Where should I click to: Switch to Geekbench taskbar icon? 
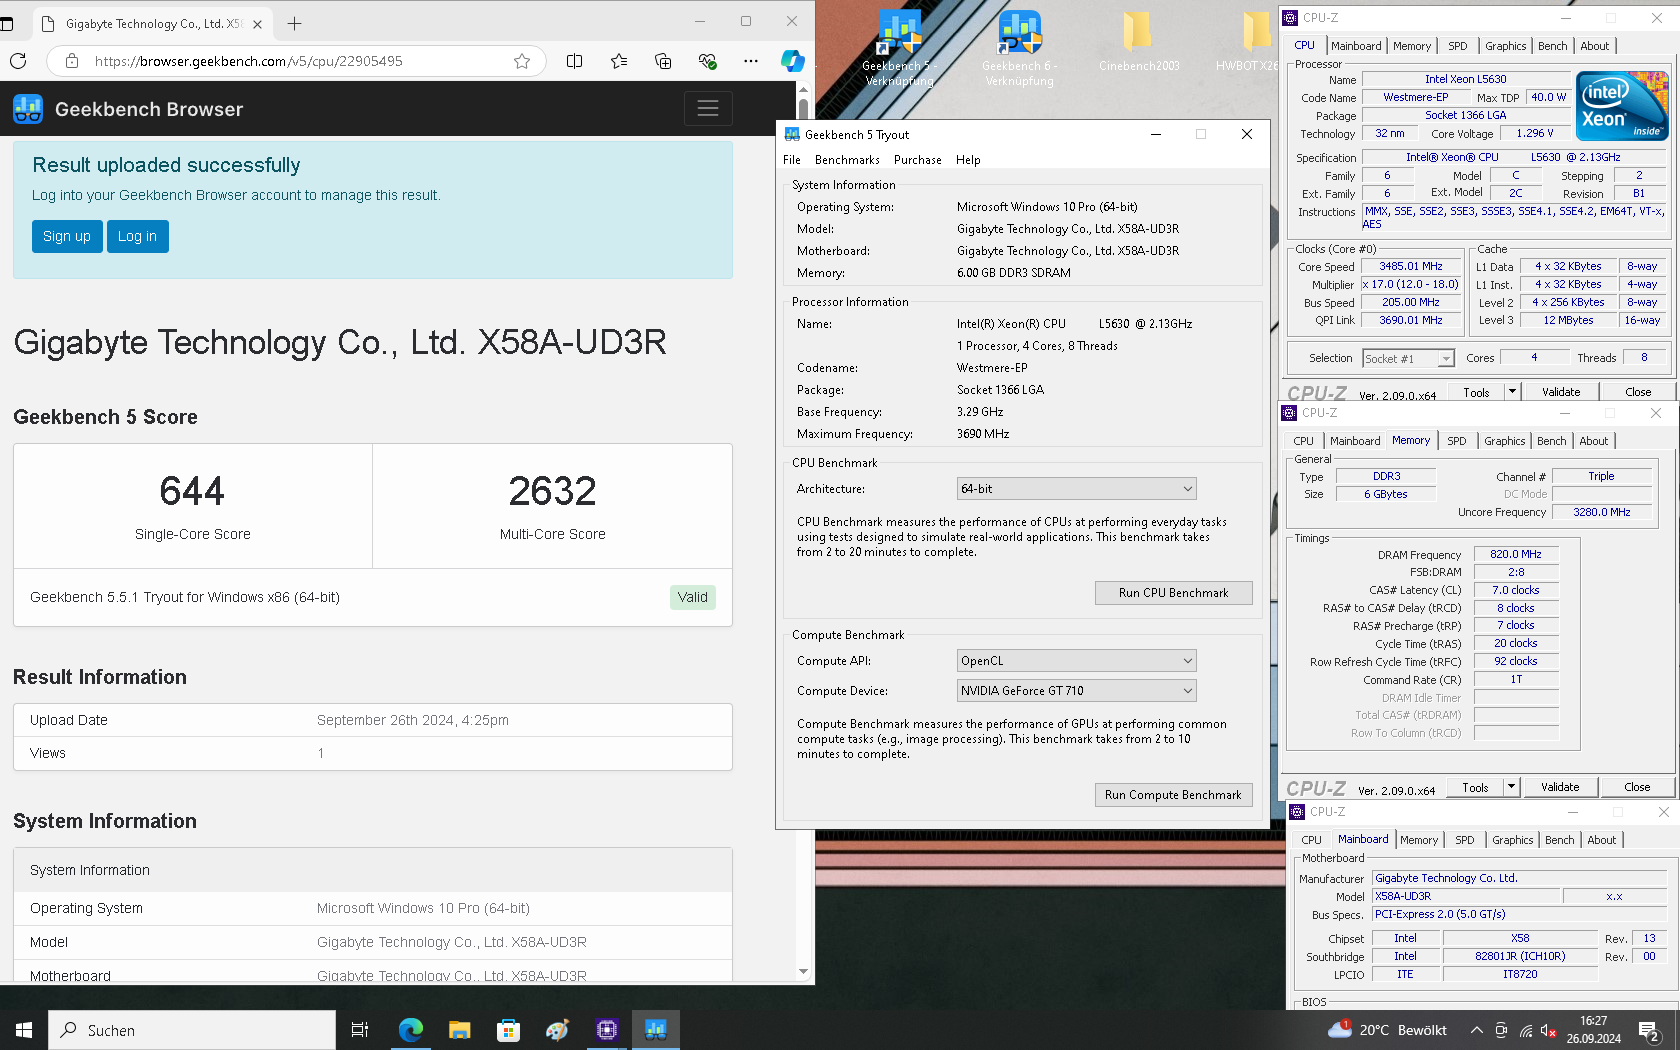pyautogui.click(x=655, y=1030)
